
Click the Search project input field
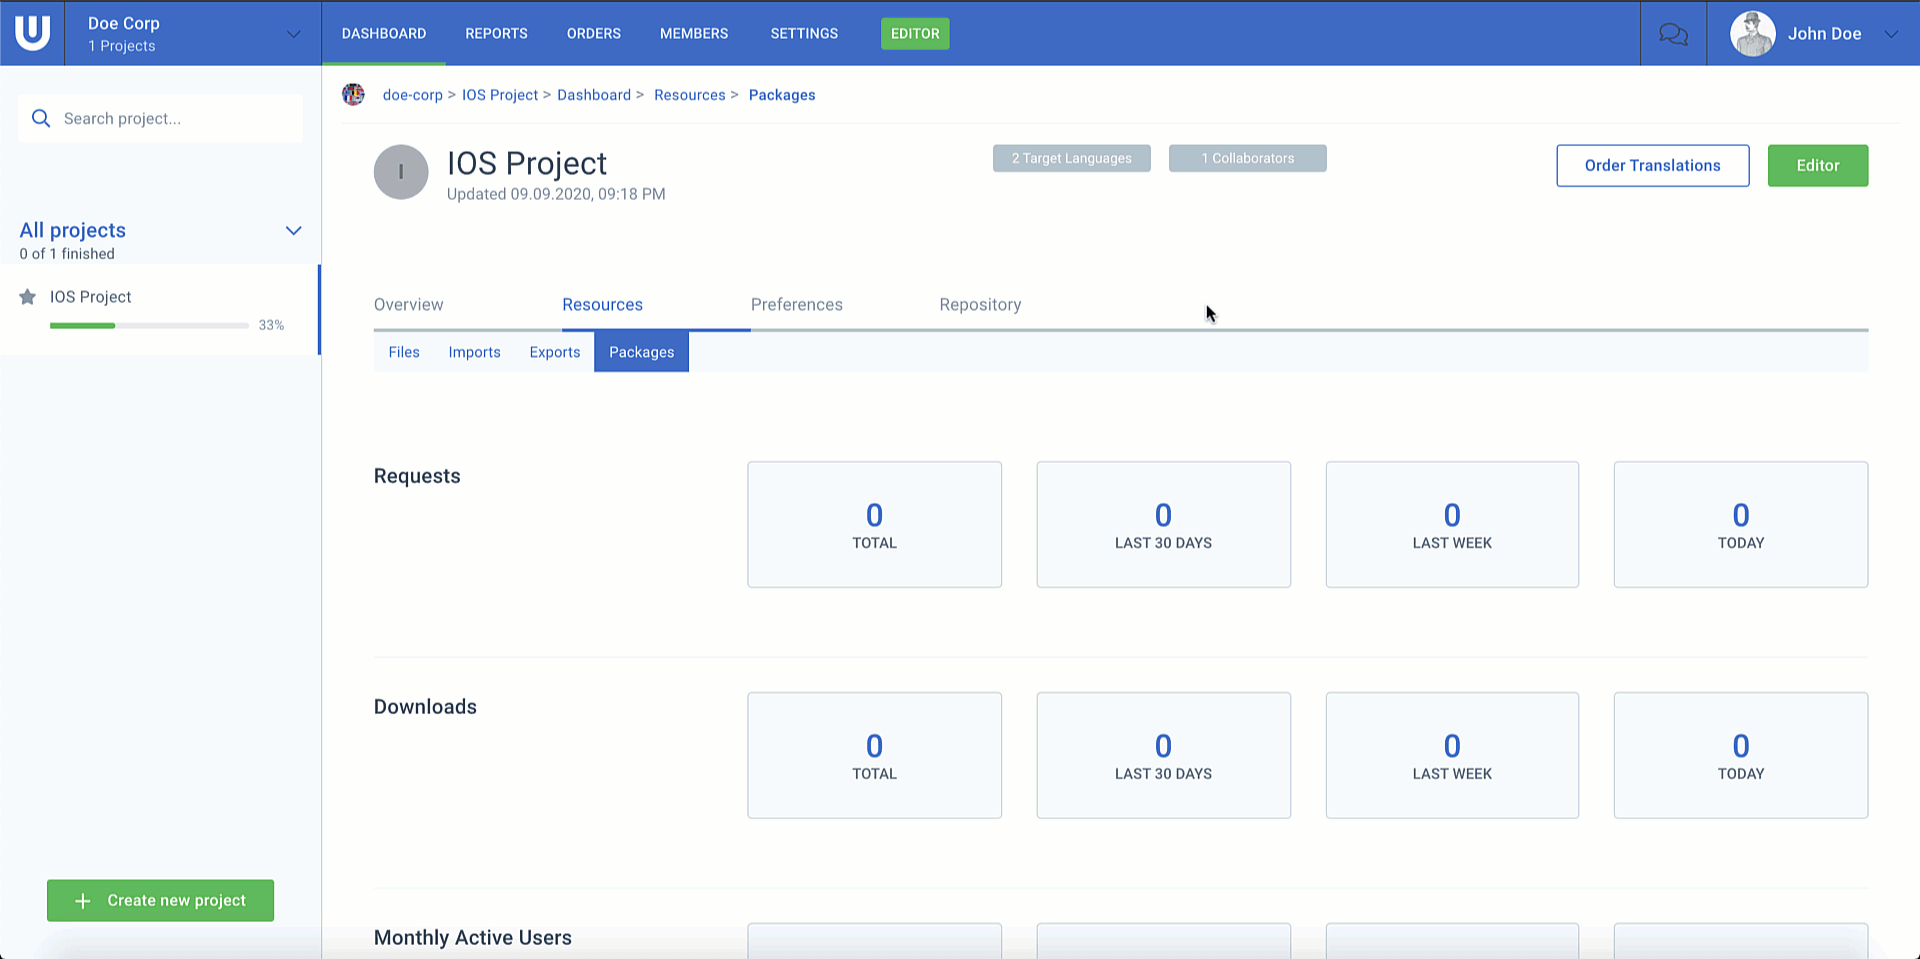click(x=160, y=118)
